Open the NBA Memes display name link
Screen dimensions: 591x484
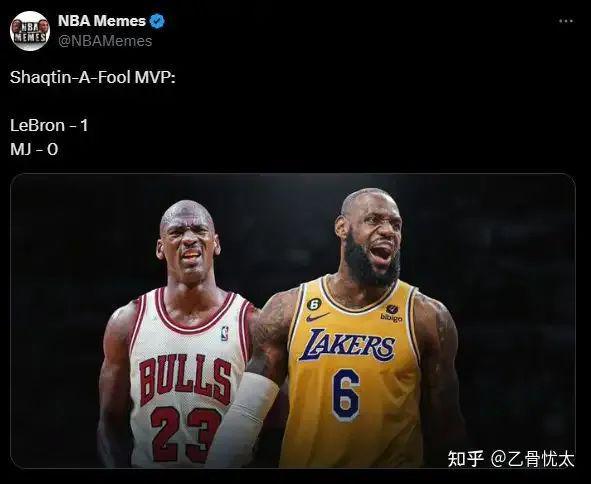click(x=102, y=21)
